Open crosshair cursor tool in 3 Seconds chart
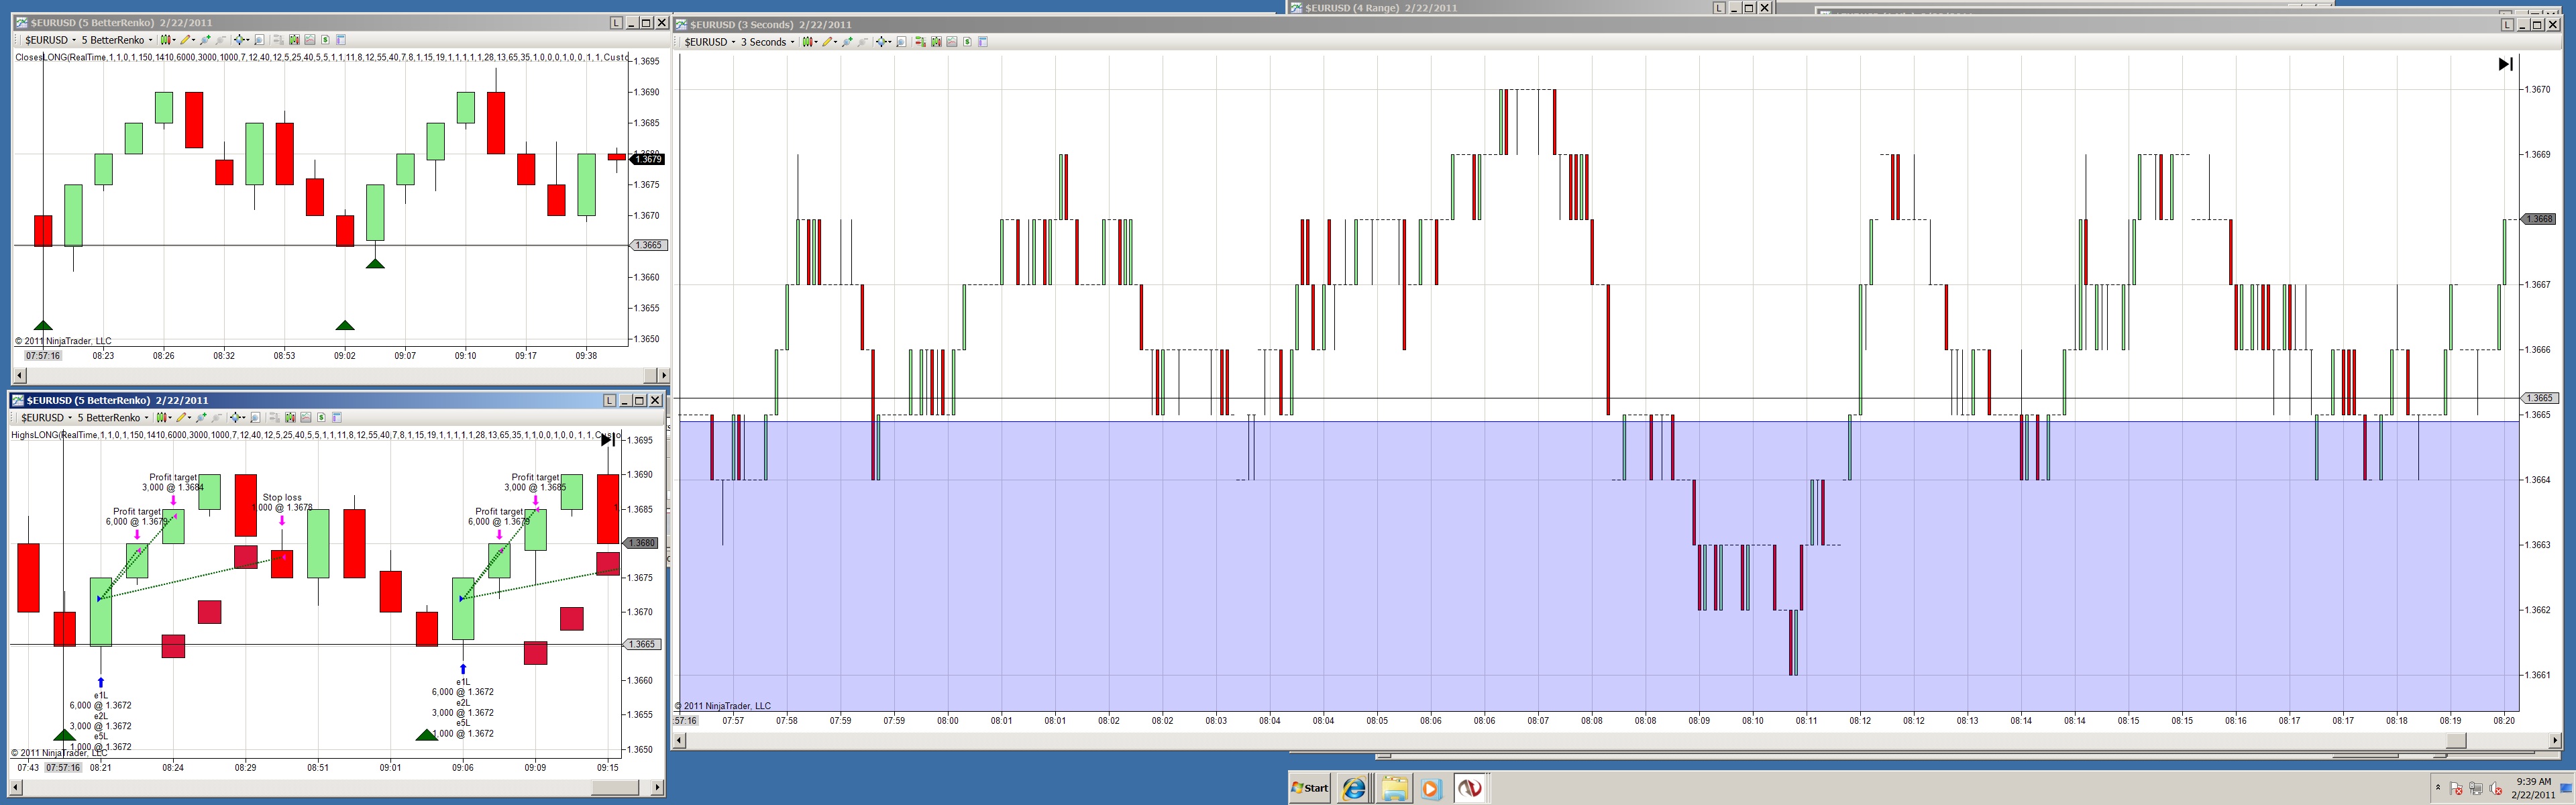The height and width of the screenshot is (805, 2576). pyautogui.click(x=882, y=42)
